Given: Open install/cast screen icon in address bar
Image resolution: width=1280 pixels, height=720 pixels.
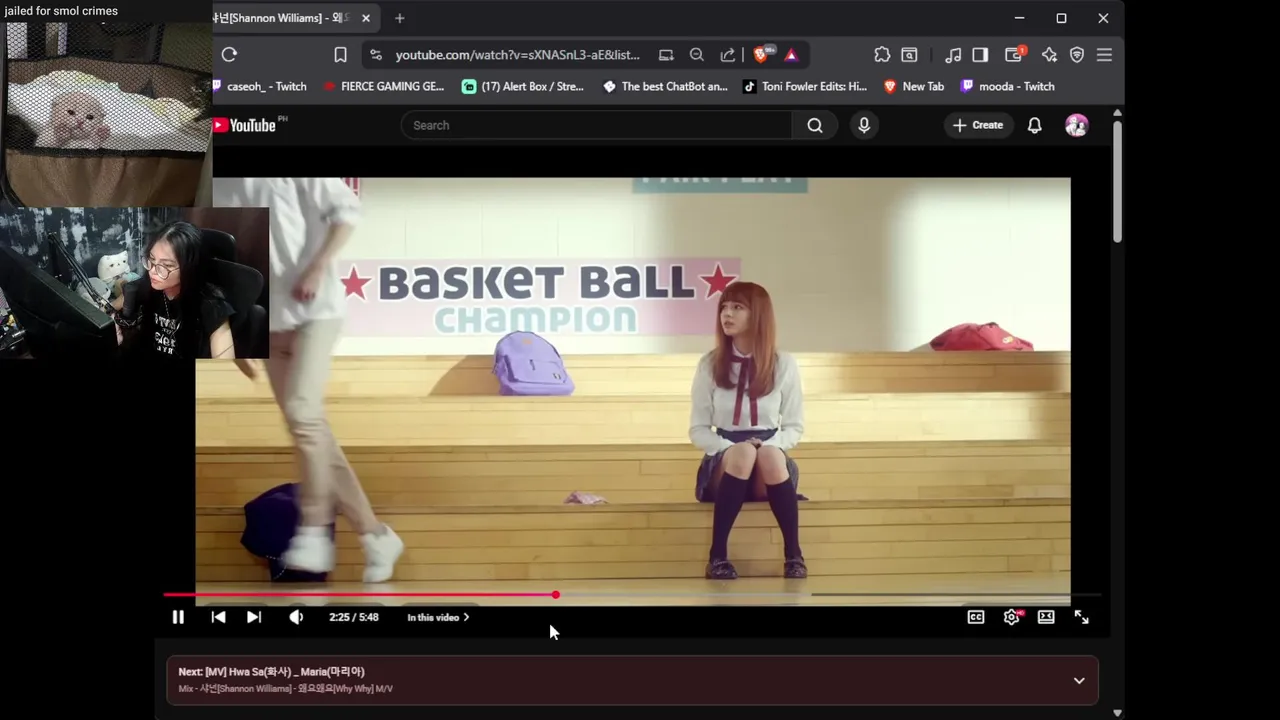Looking at the screenshot, I should tap(666, 55).
